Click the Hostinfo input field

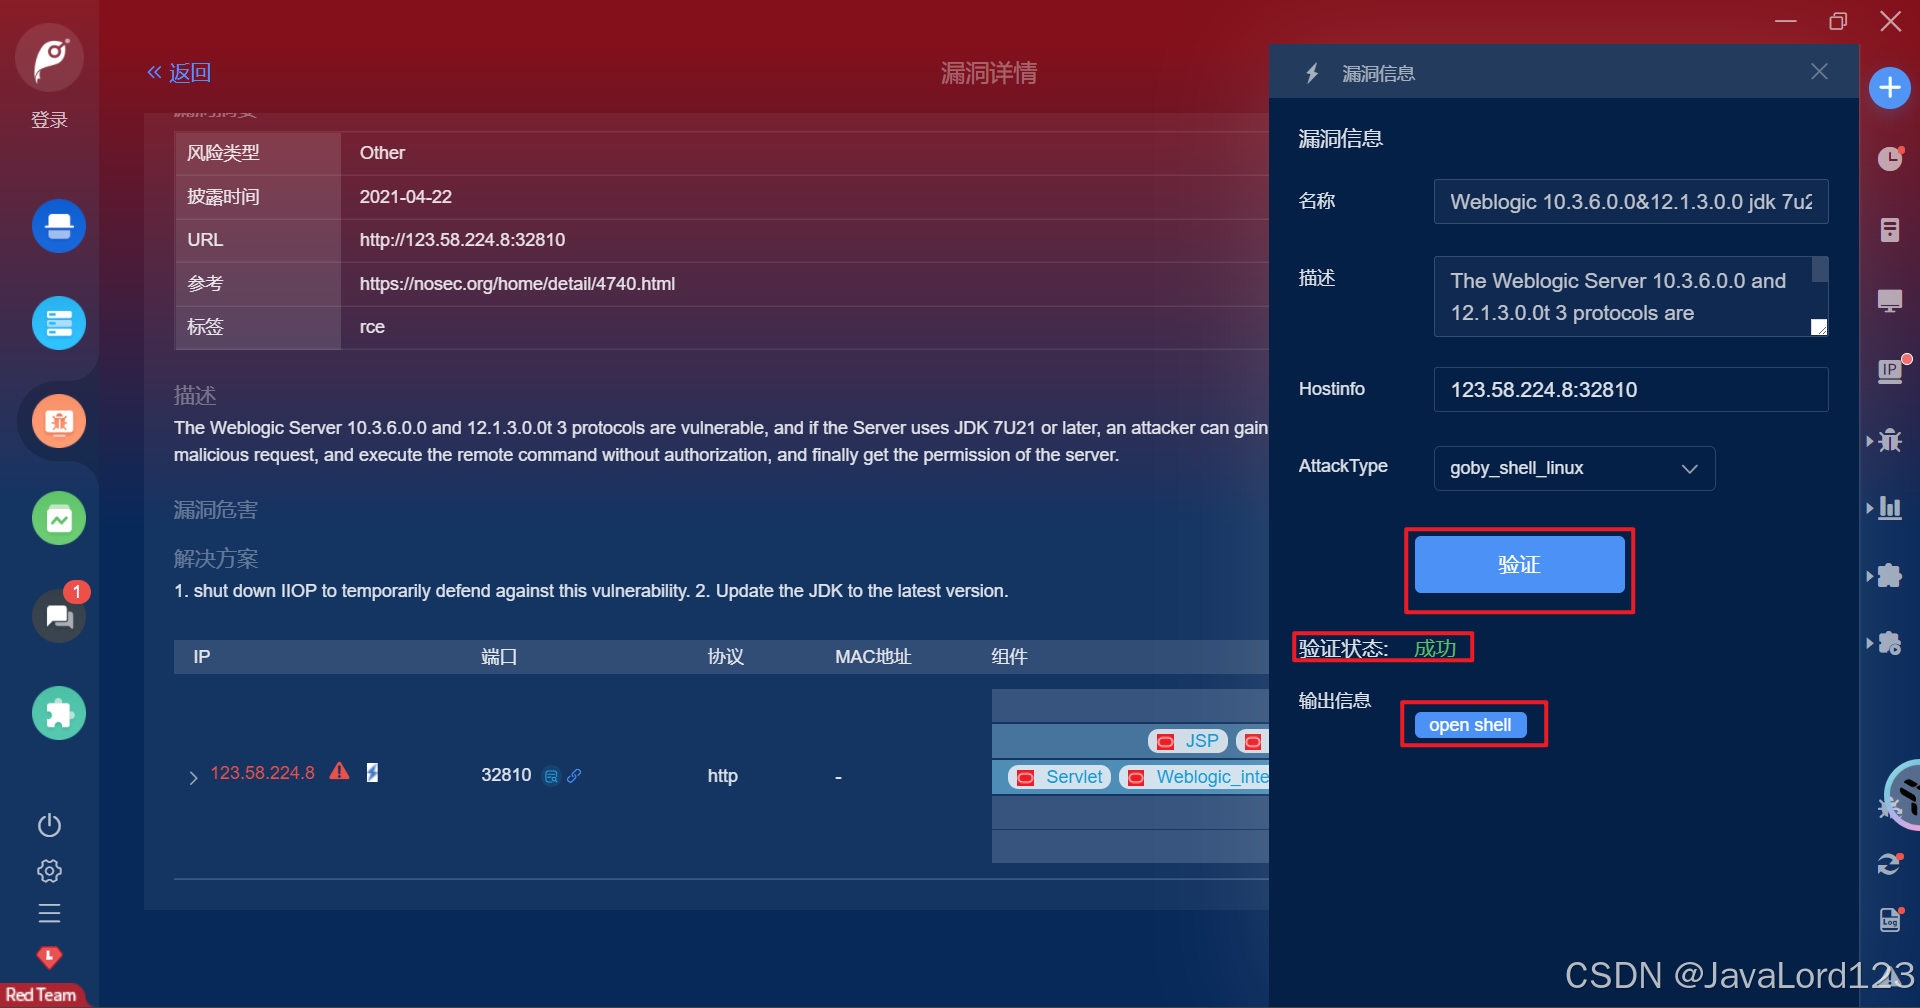[x=1630, y=390]
